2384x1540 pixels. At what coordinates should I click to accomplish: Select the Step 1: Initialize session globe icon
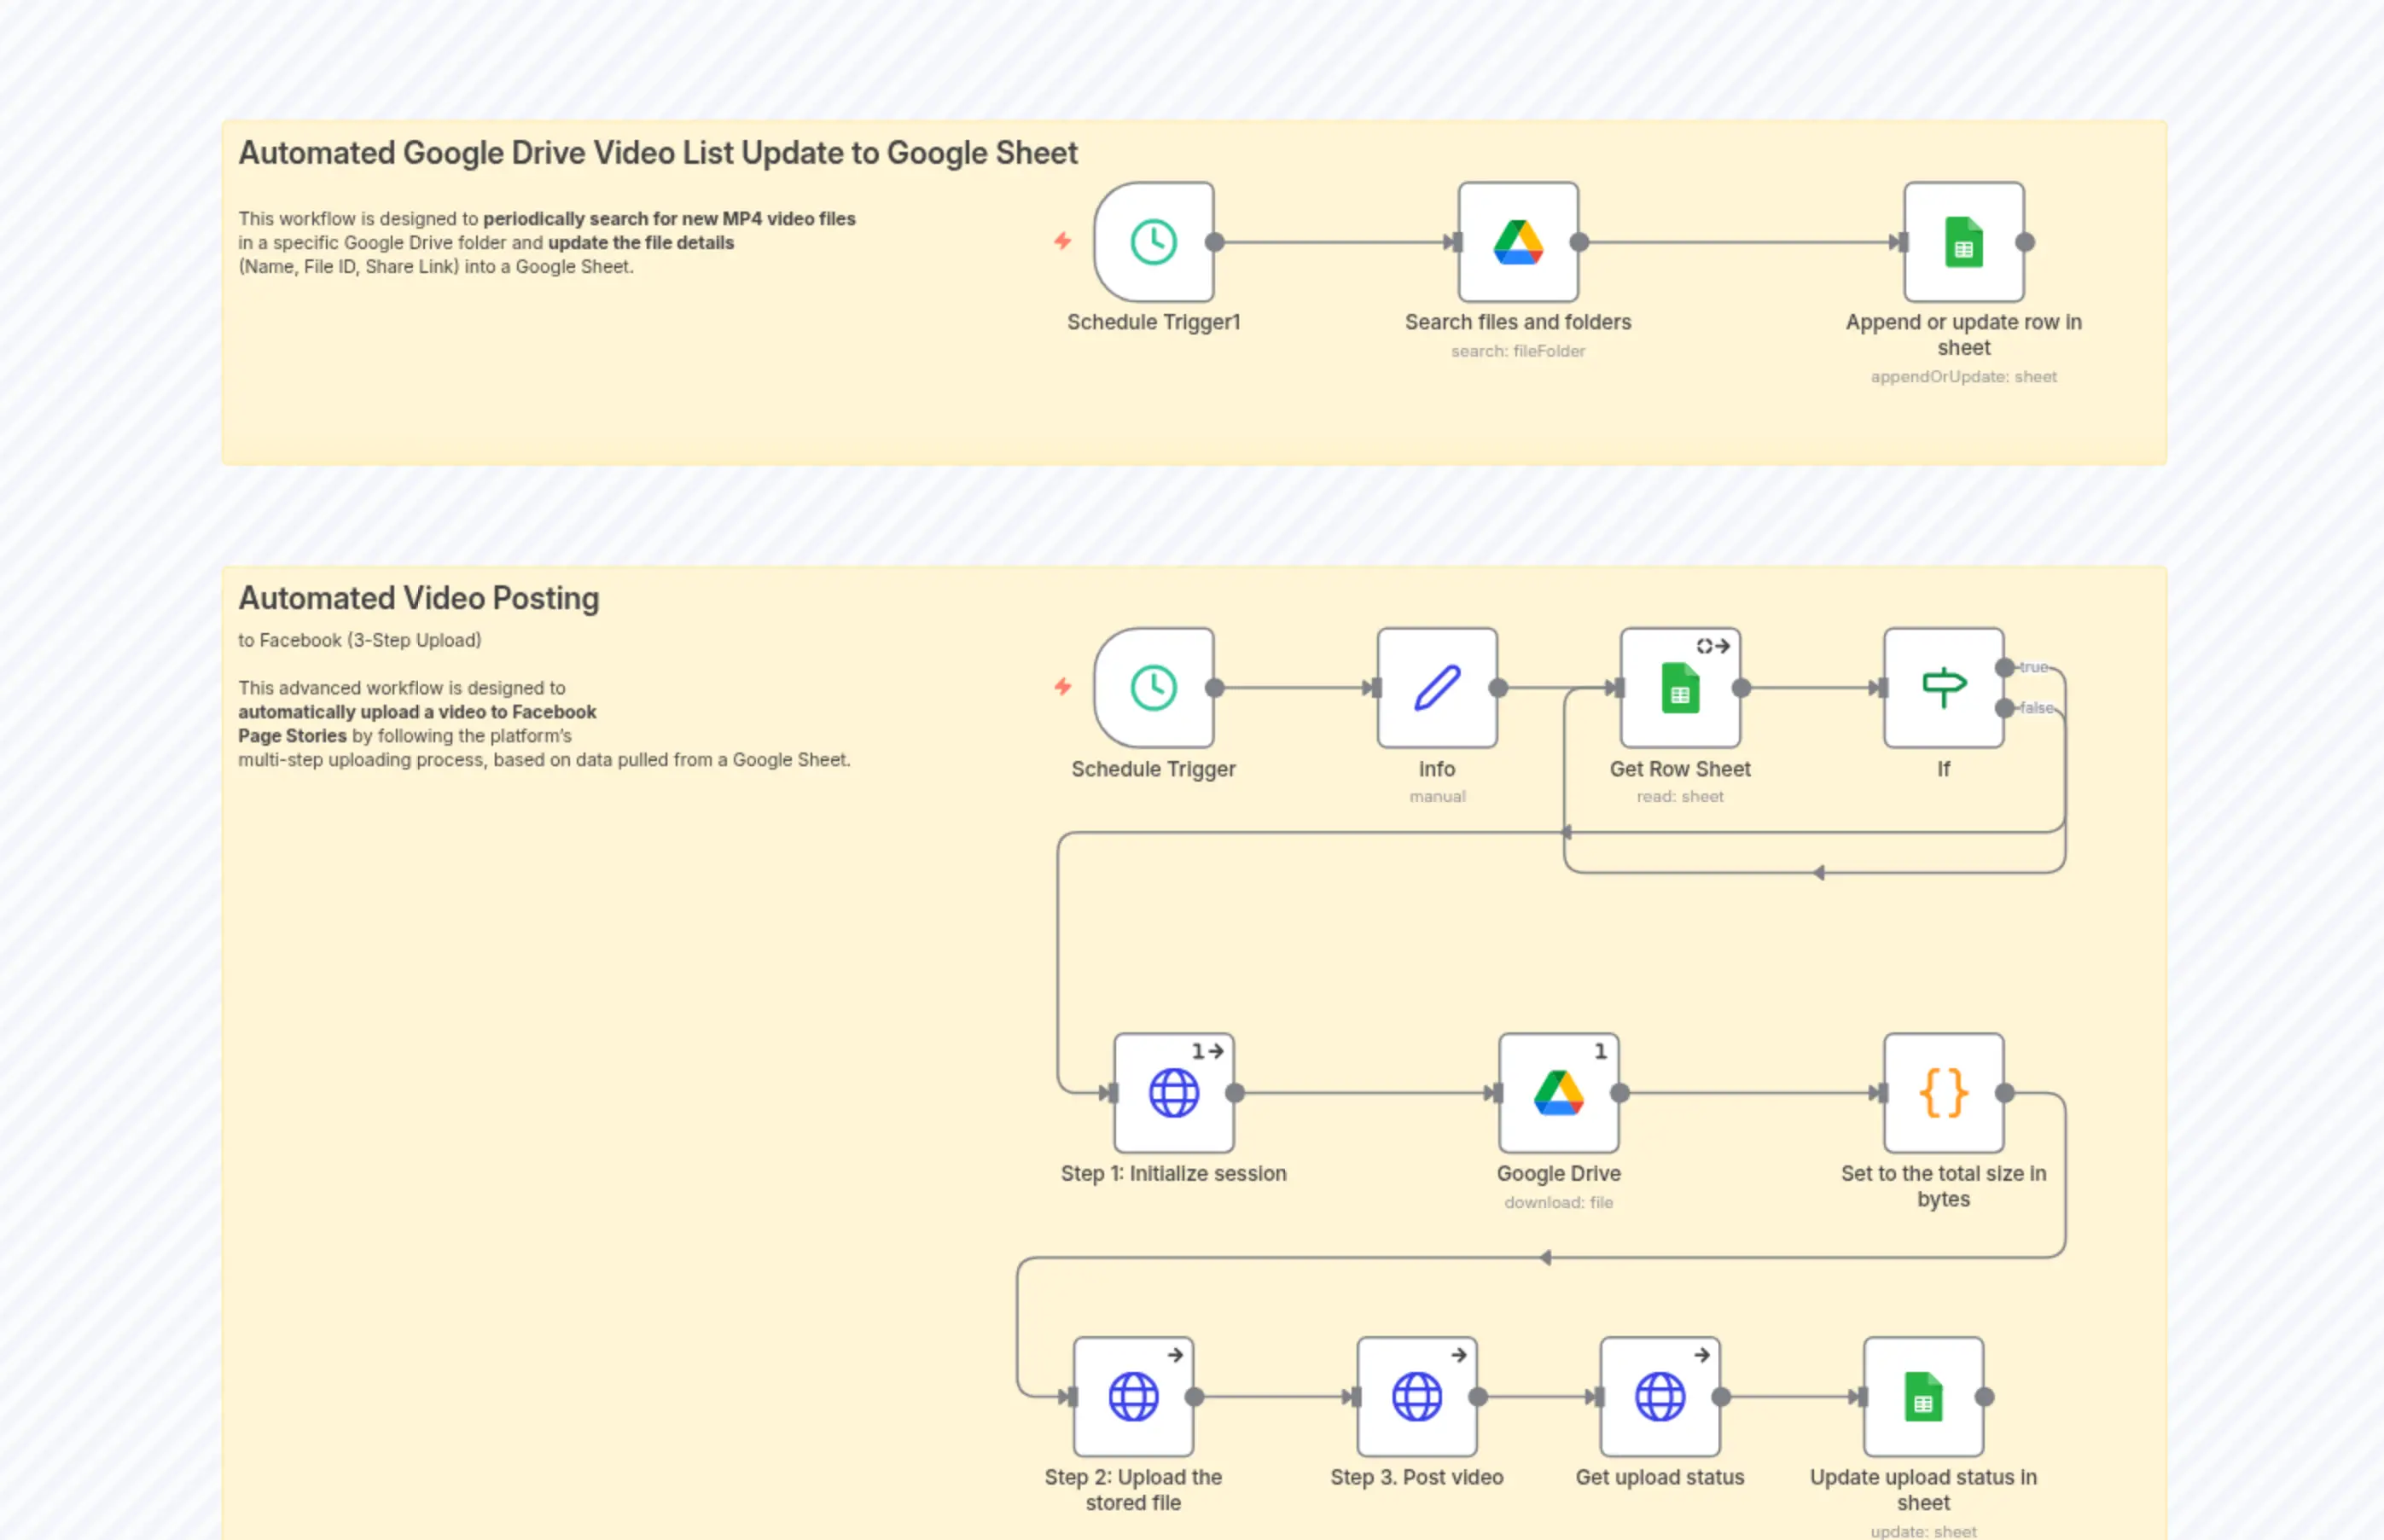click(1174, 1093)
